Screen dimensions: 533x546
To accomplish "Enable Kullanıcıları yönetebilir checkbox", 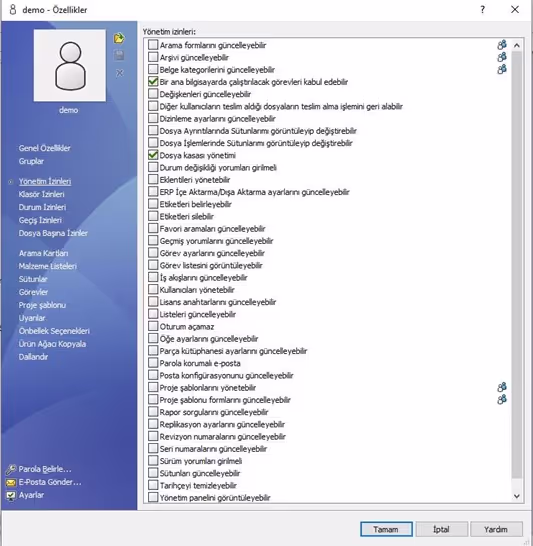I will pyautogui.click(x=153, y=289).
